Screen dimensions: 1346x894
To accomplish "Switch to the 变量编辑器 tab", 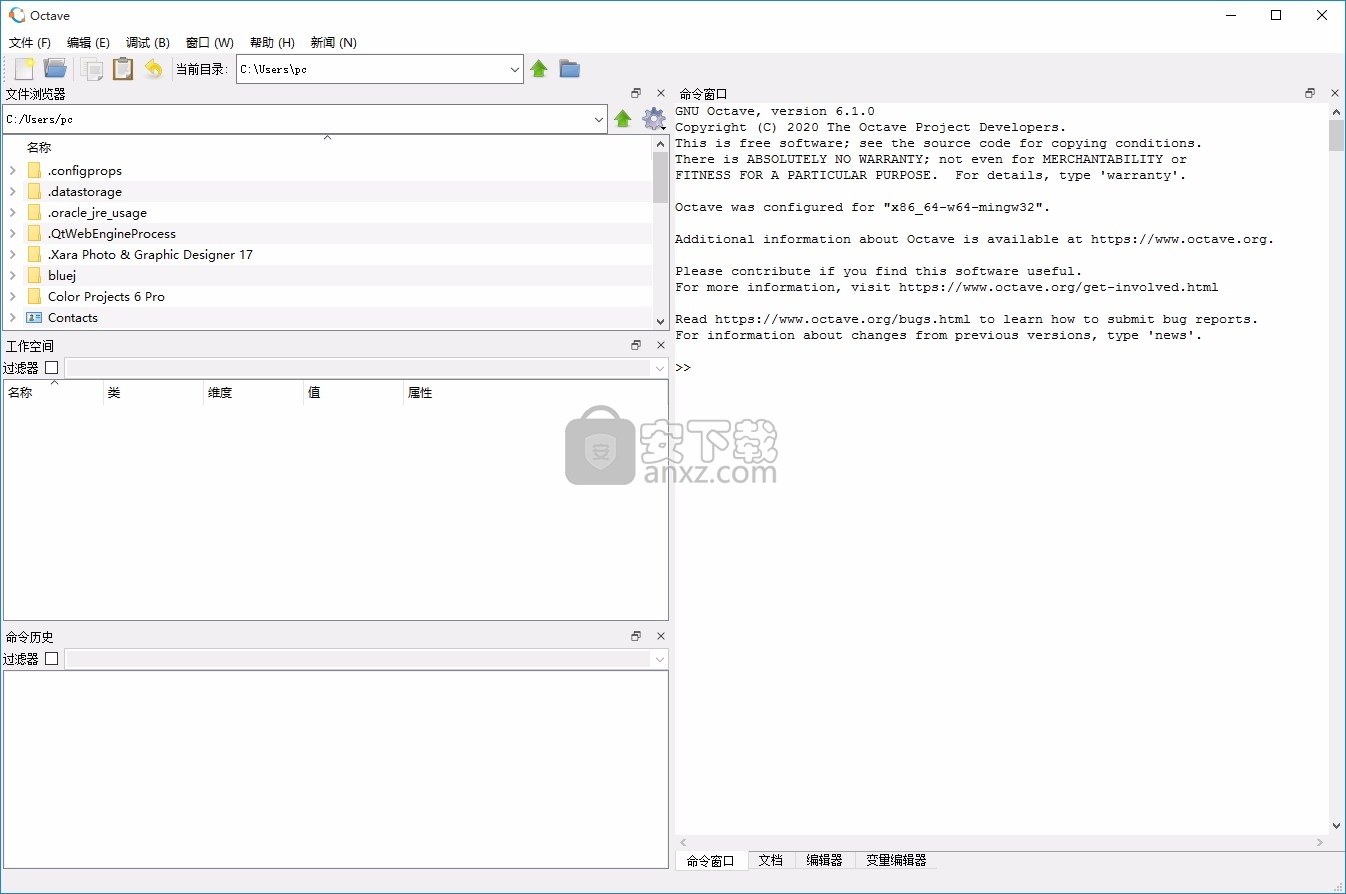I will [x=896, y=860].
